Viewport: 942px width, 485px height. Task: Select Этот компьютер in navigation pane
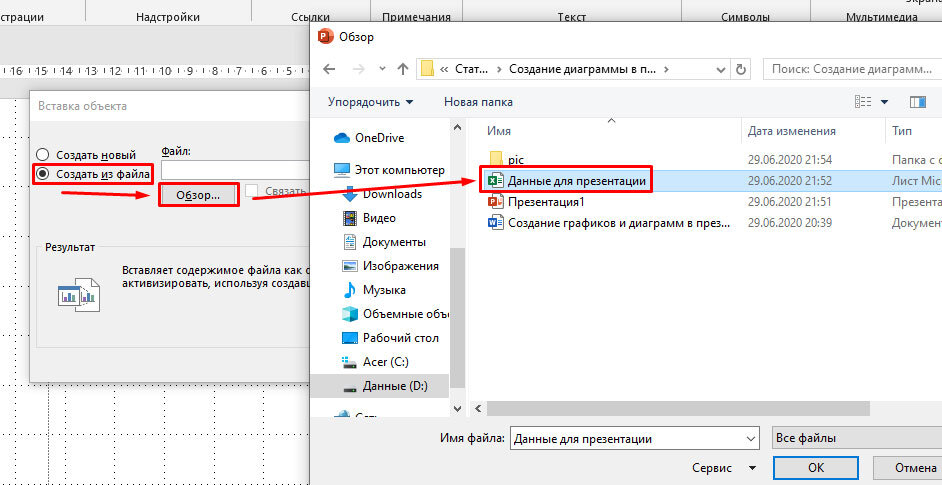400,170
